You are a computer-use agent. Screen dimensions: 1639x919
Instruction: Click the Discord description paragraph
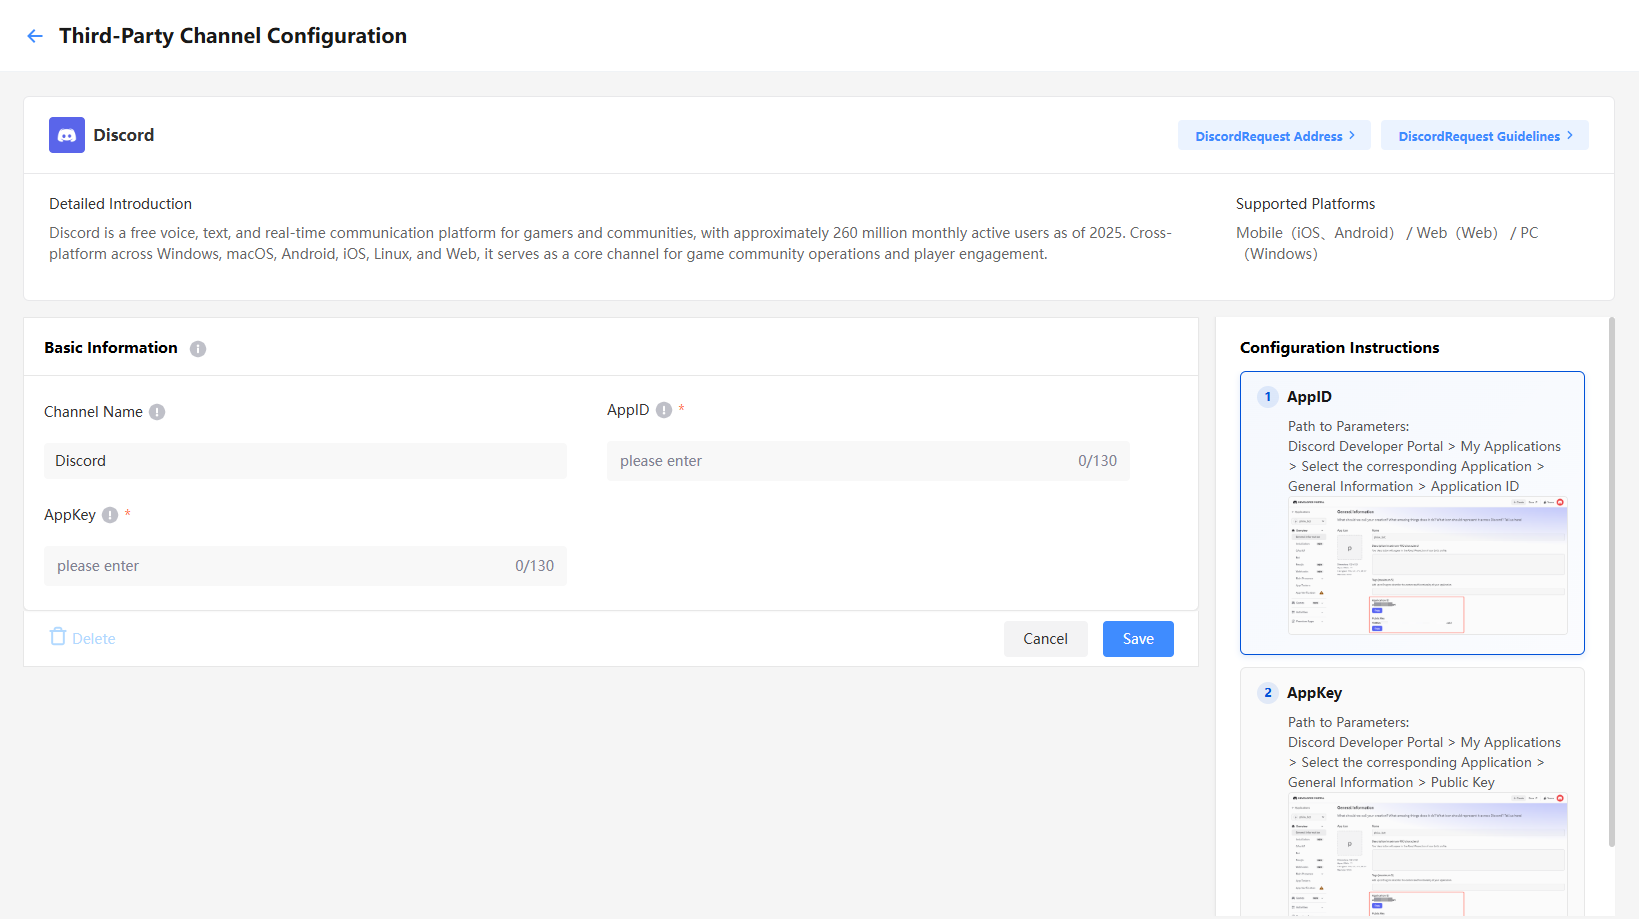pos(610,244)
